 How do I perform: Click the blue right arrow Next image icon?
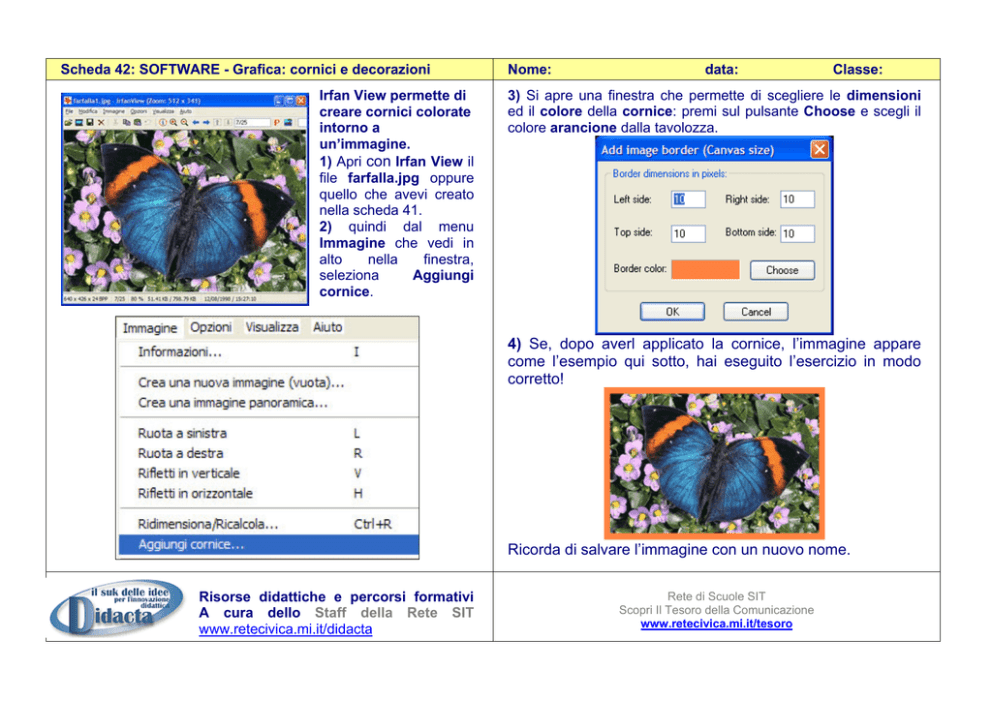pyautogui.click(x=206, y=122)
